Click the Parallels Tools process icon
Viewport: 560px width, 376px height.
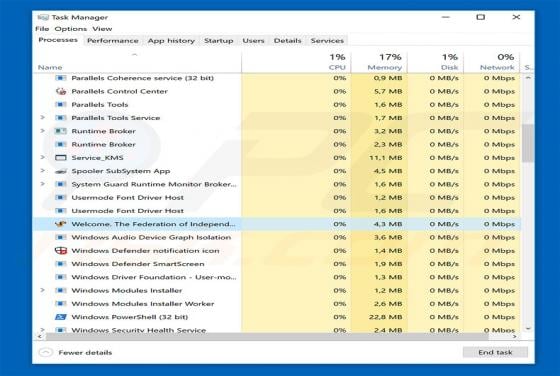coord(60,105)
